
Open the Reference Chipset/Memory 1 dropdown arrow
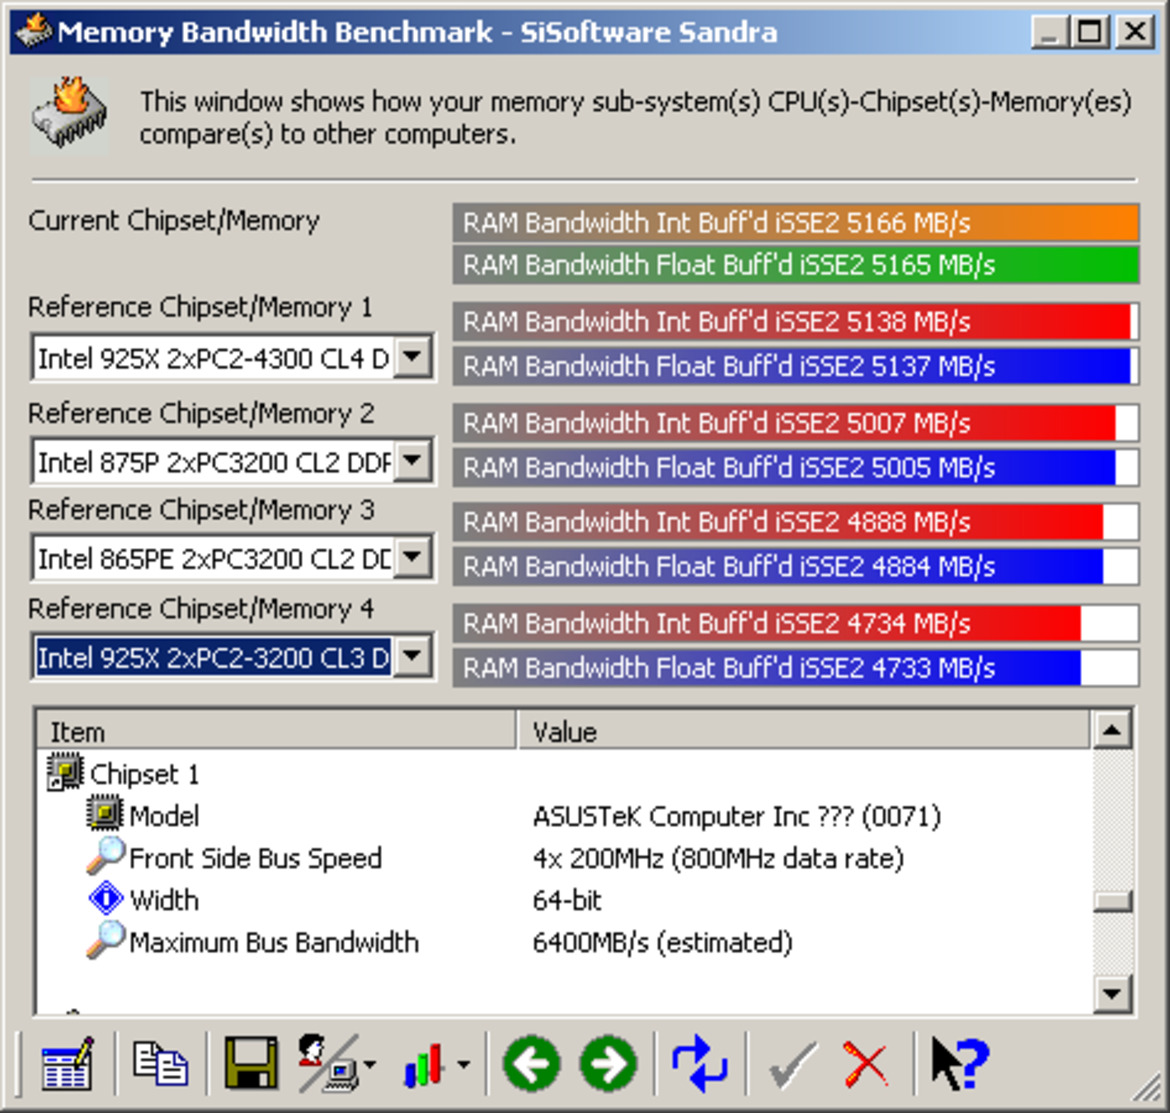pyautogui.click(x=413, y=357)
